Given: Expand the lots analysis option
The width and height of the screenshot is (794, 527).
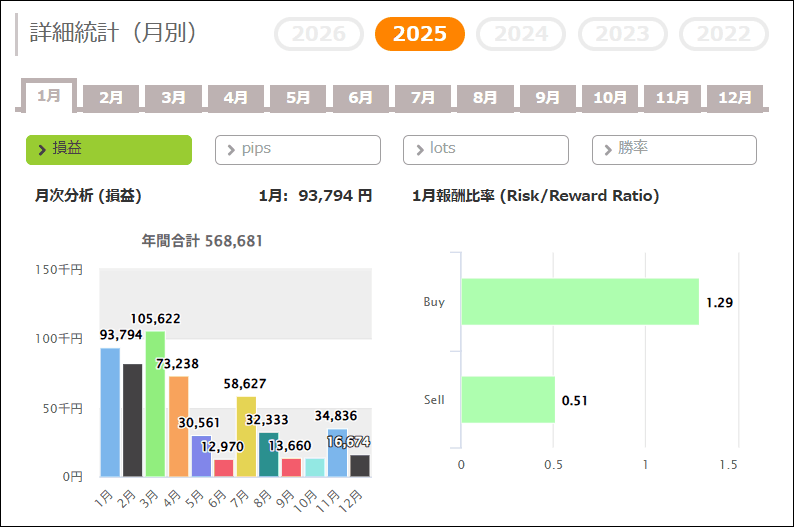Looking at the screenshot, I should tap(485, 149).
